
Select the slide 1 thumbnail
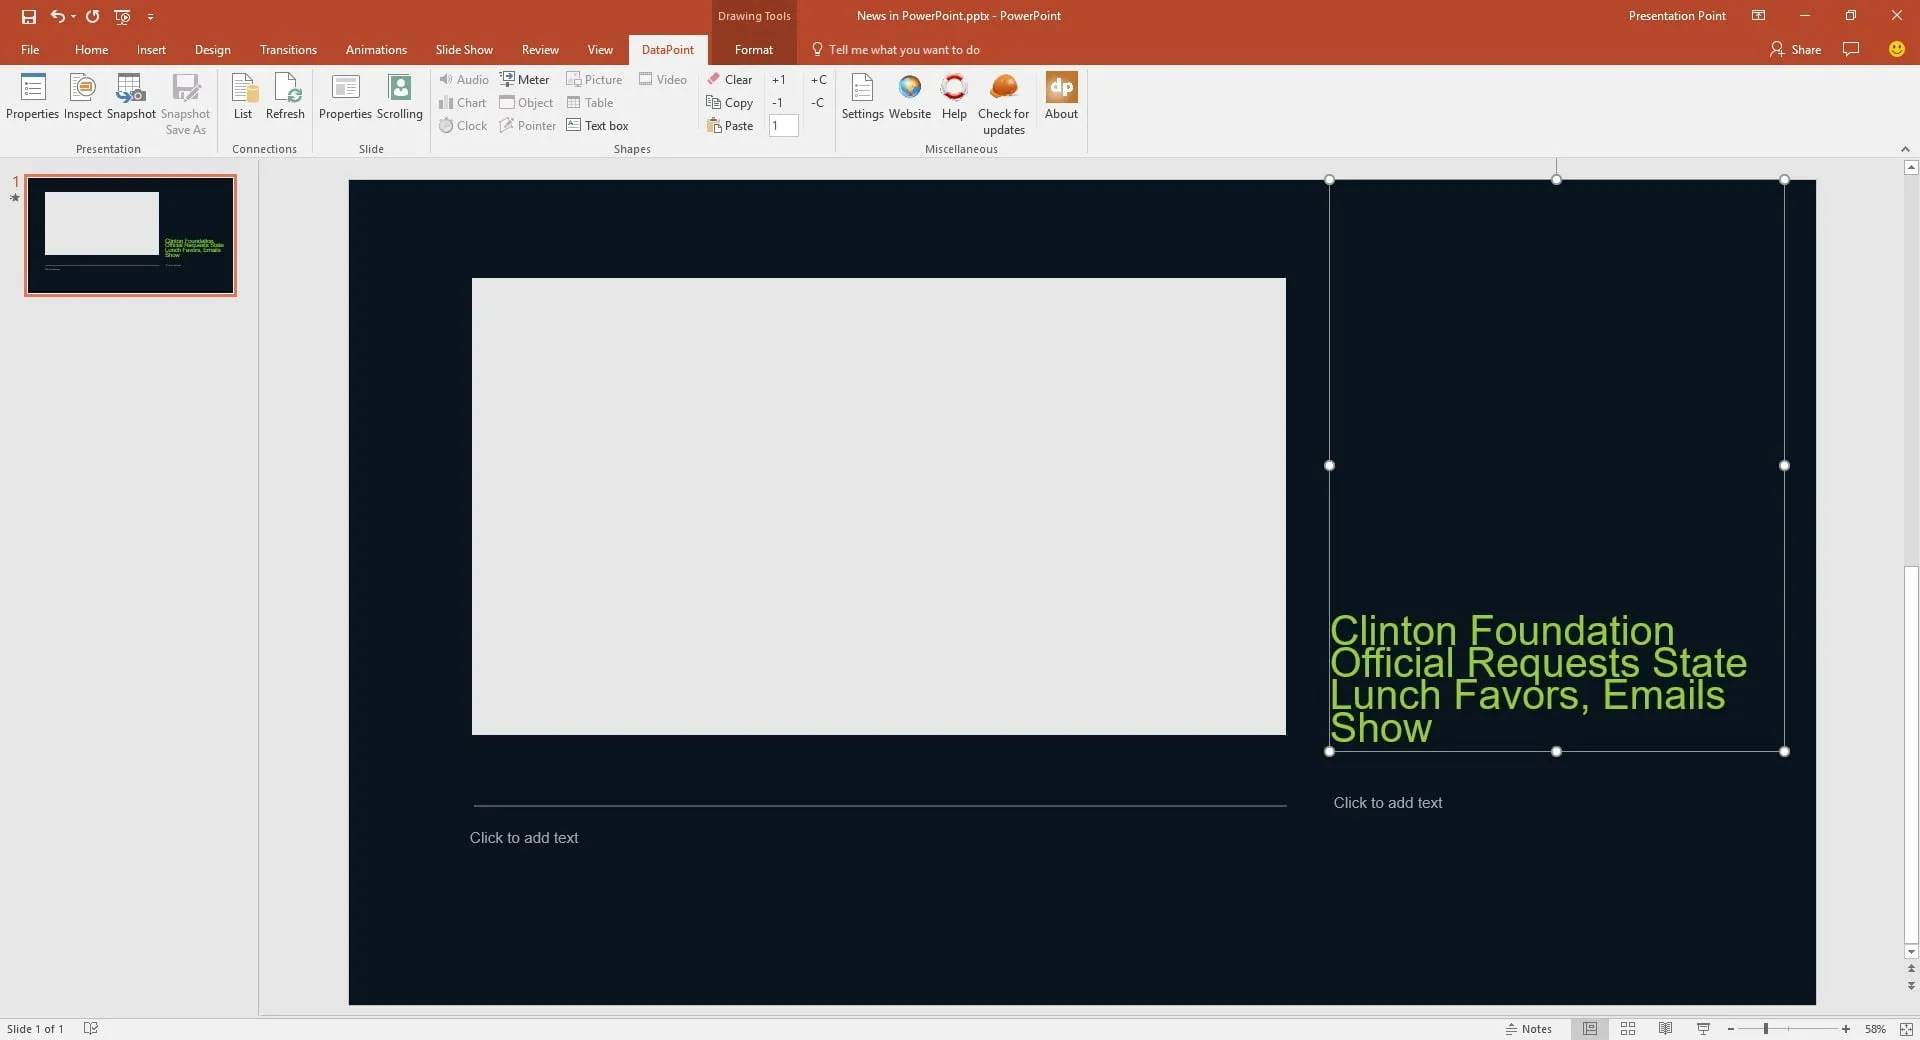pyautogui.click(x=130, y=236)
